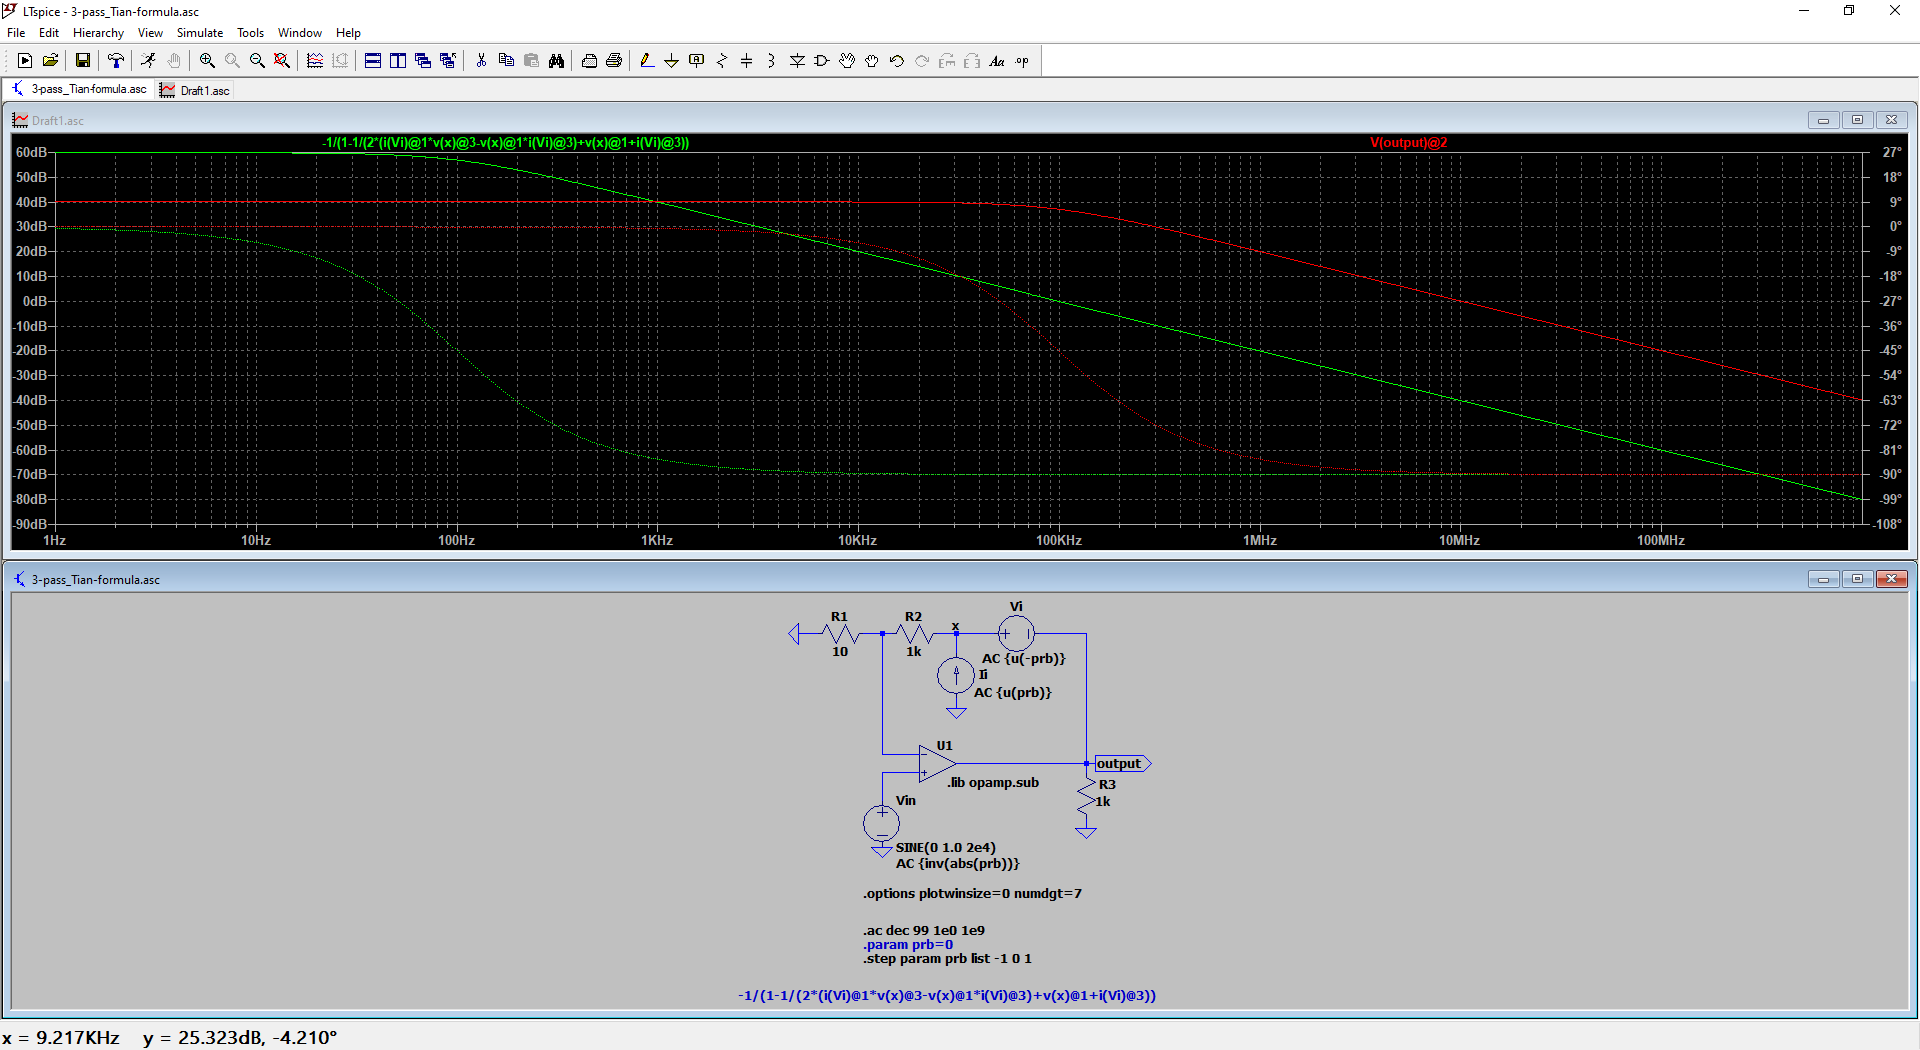
Task: Maximize the Draft1.asc plot window
Action: coord(1857,120)
